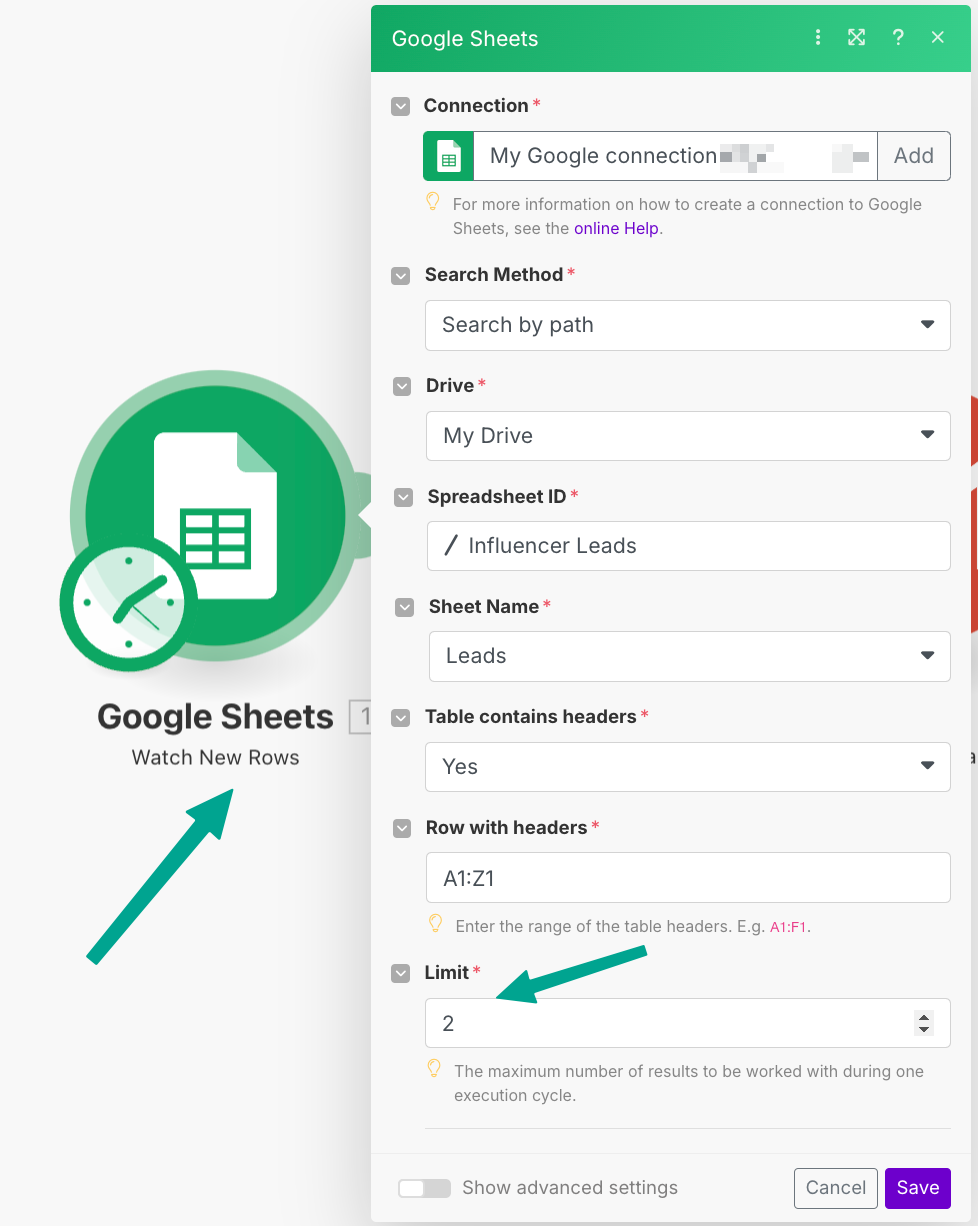Image resolution: width=978 pixels, height=1226 pixels.
Task: Click the lightbulb hint icon under Row with headers
Action: pos(435,924)
